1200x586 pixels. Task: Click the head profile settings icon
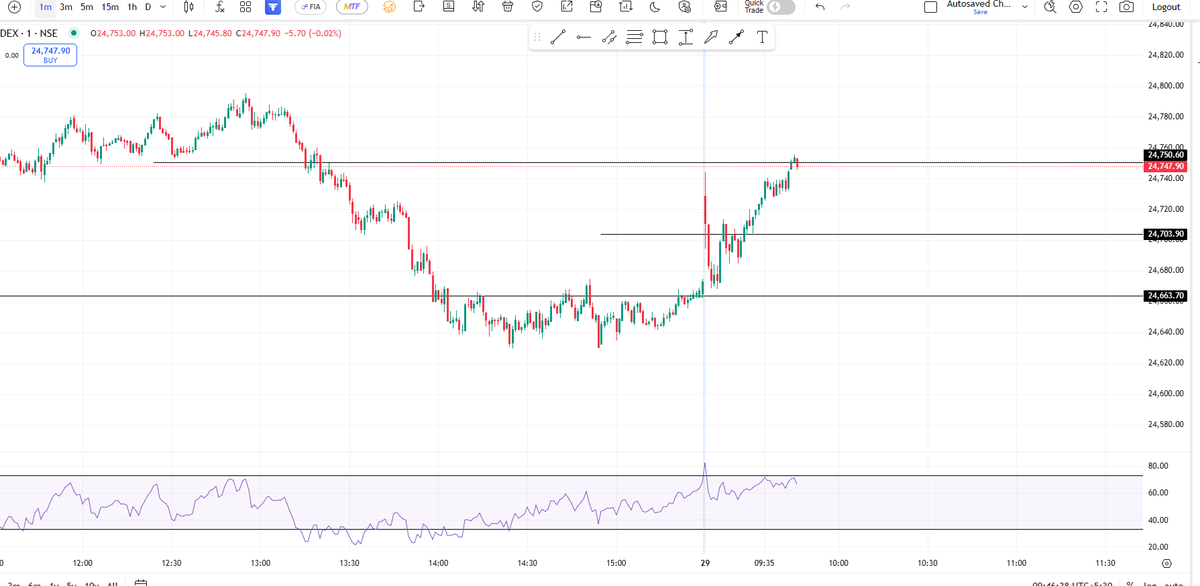[x=685, y=7]
